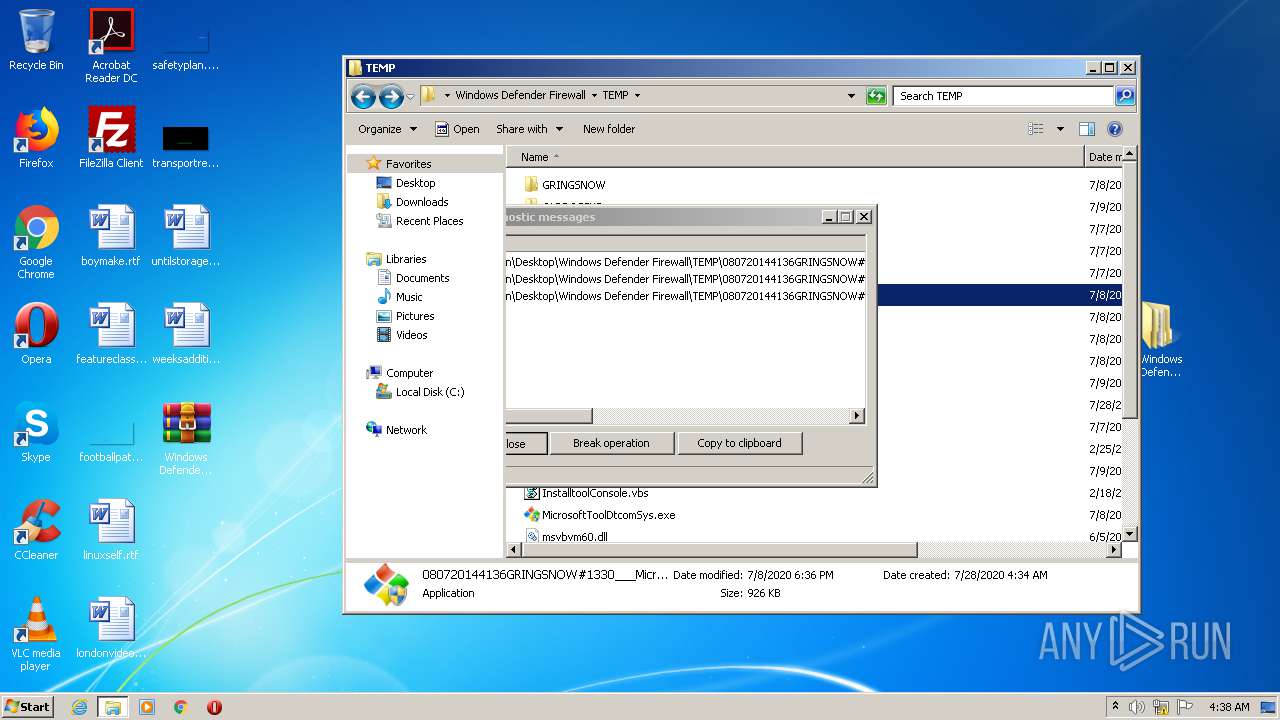
Task: Open FileZilla Client desktop shortcut
Action: point(111,138)
